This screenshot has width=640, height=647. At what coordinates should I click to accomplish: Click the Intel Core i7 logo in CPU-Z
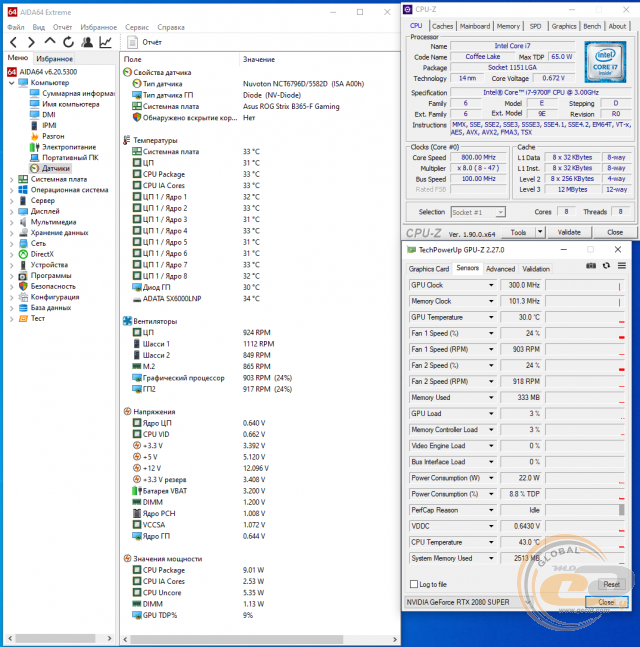point(605,62)
